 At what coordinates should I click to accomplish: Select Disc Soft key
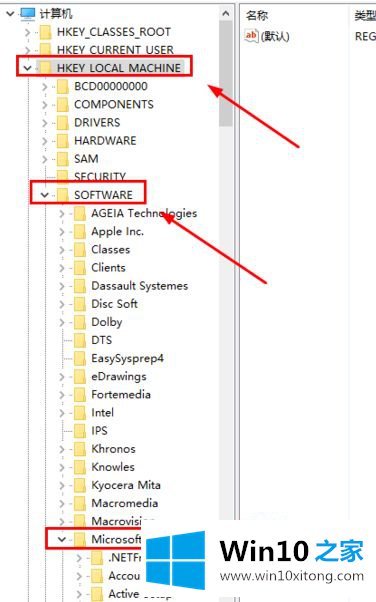tap(114, 304)
